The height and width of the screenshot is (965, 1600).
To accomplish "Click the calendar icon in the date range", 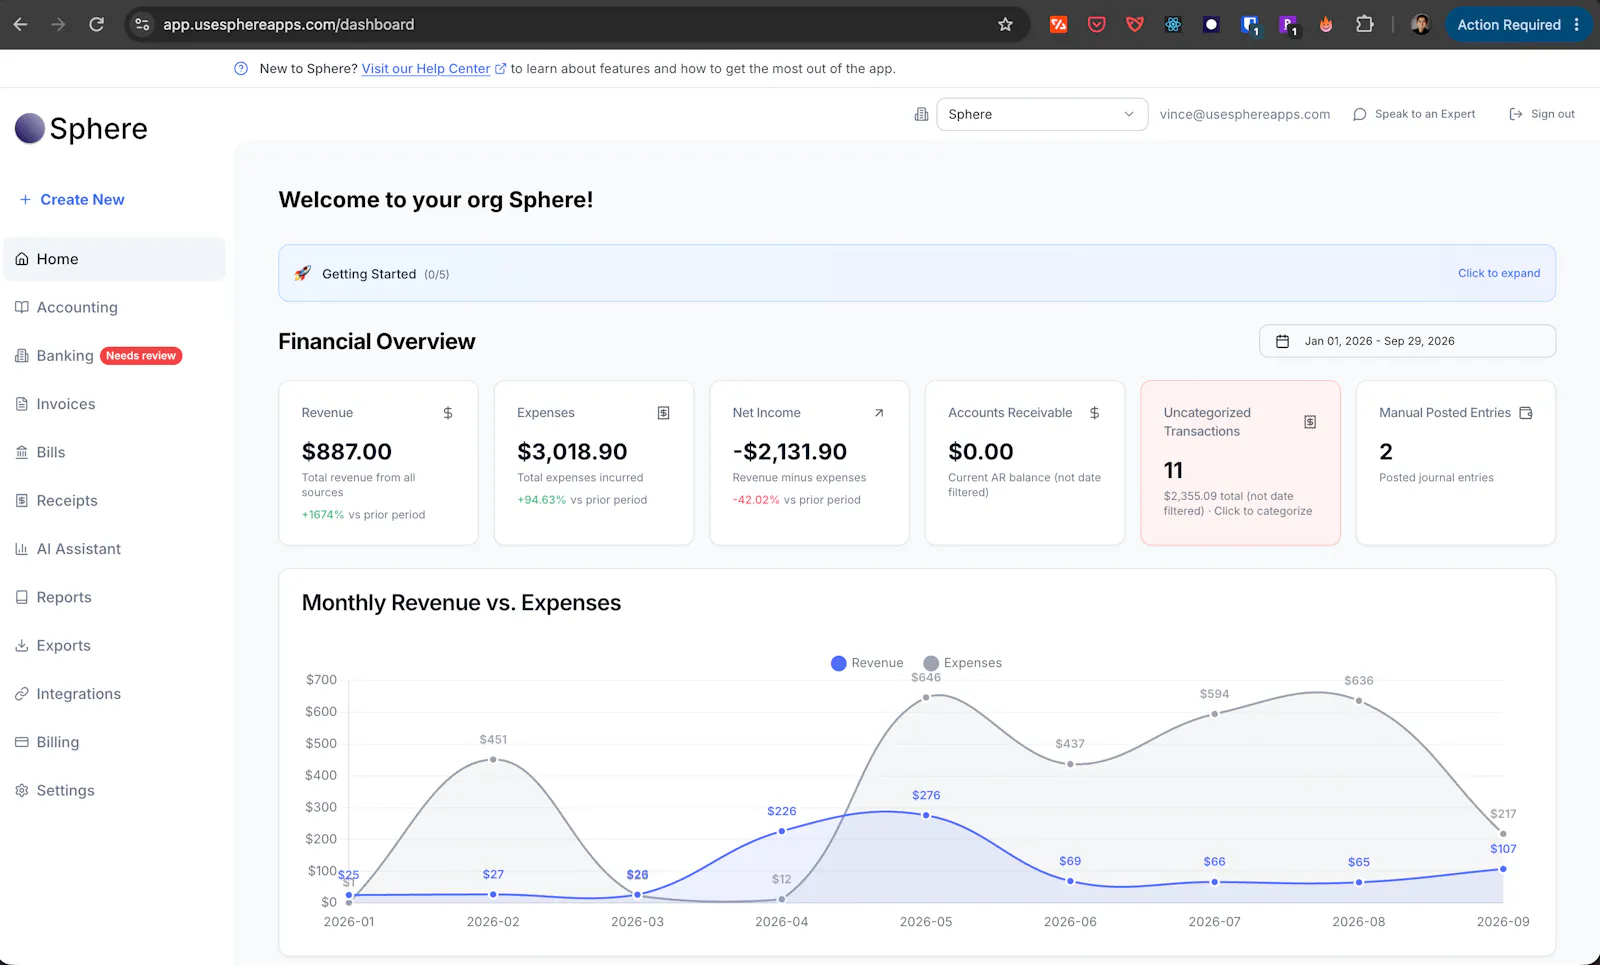I will (1282, 341).
